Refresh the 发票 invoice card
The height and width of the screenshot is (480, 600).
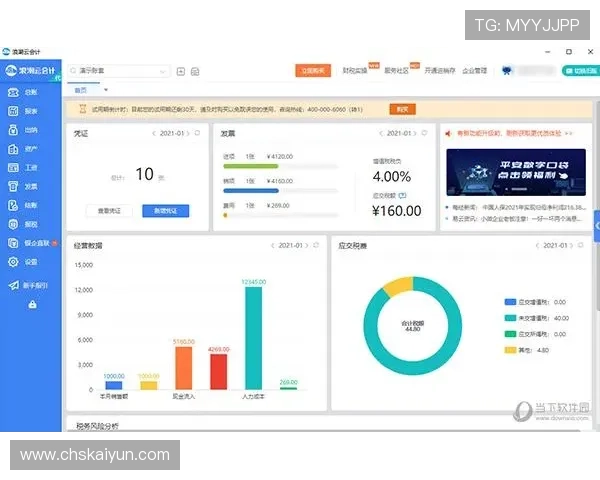tap(424, 133)
